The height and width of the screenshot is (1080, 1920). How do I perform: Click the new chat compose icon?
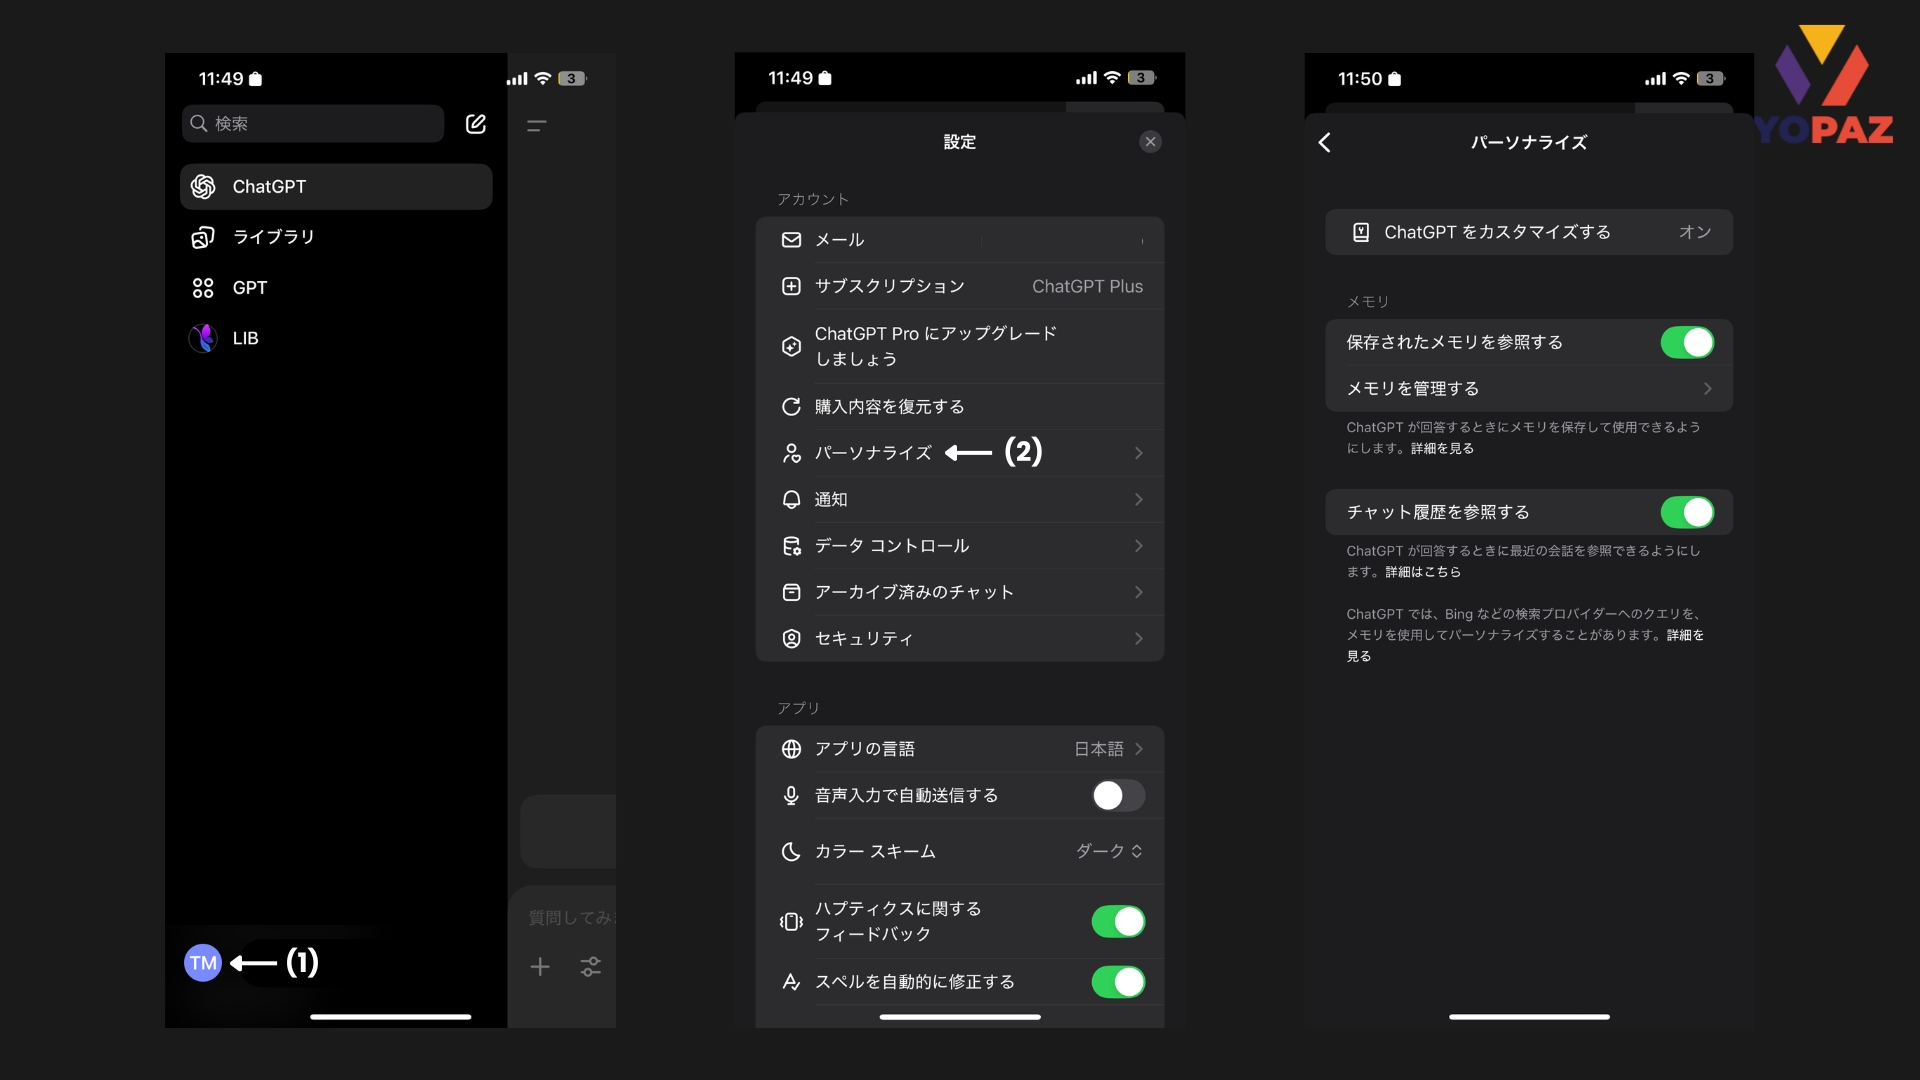tap(476, 123)
